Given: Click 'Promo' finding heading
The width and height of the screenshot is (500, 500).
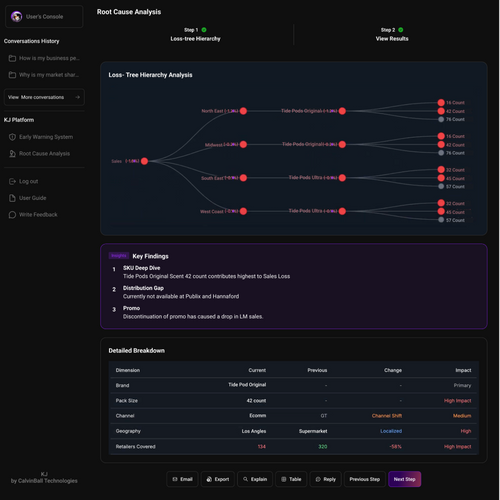Looking at the screenshot, I should (131, 308).
